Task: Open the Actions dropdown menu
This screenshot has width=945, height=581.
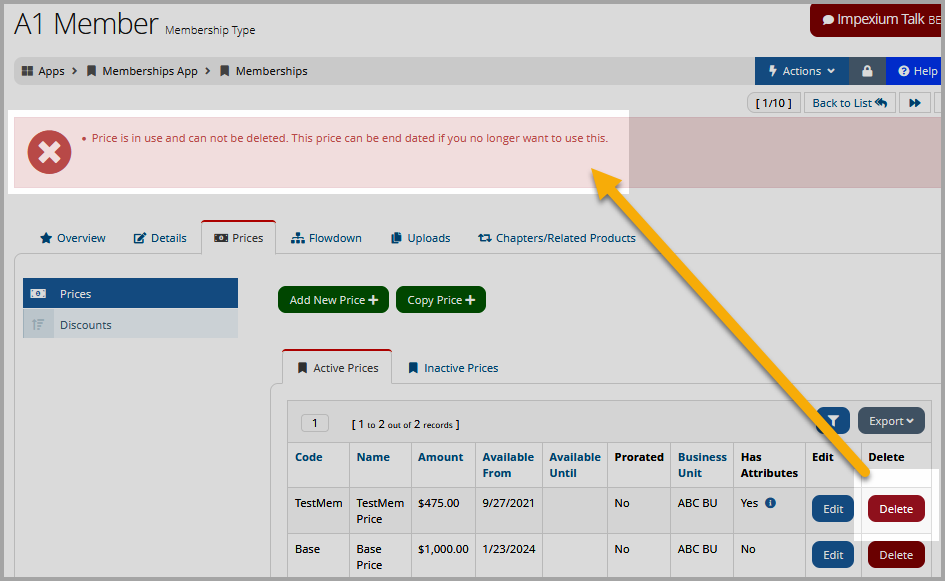Action: [802, 71]
